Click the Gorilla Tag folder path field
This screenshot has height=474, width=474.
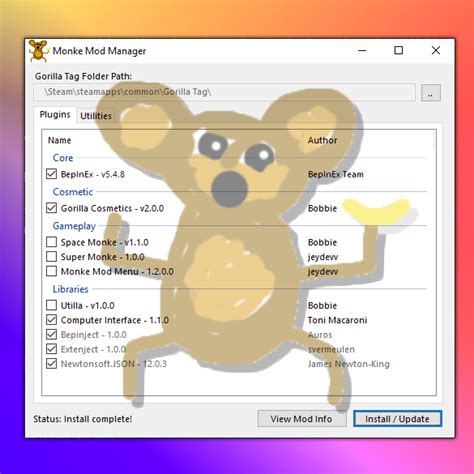coord(225,92)
